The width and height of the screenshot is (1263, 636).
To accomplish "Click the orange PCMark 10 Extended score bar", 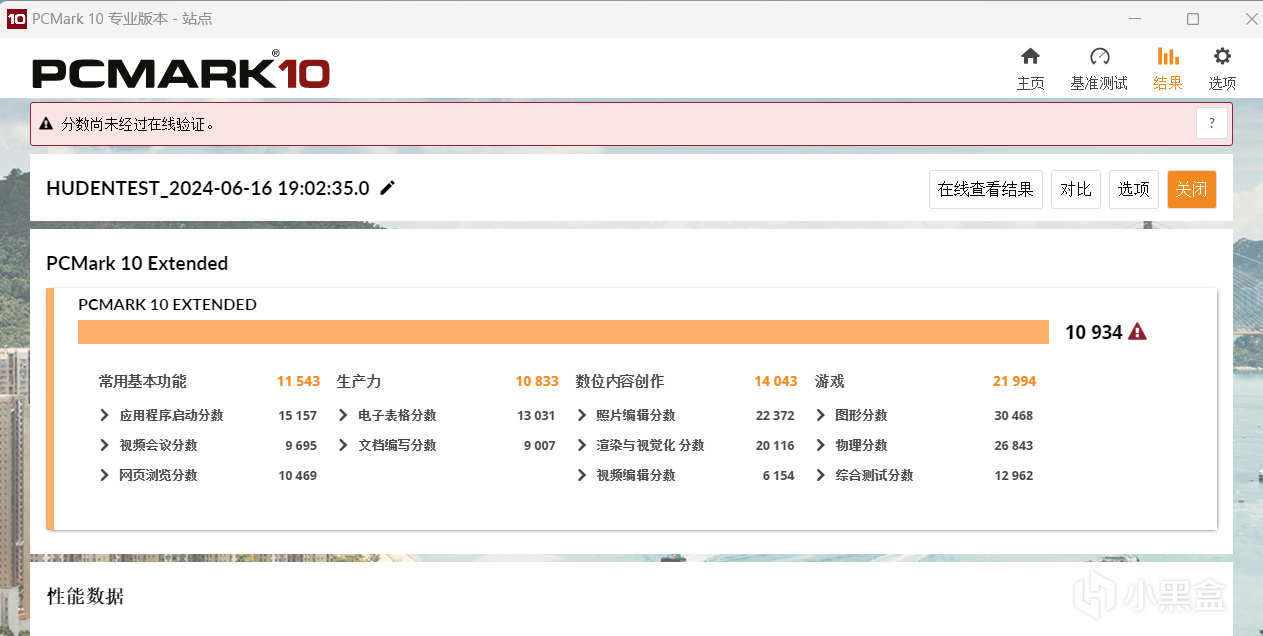I will click(x=563, y=332).
